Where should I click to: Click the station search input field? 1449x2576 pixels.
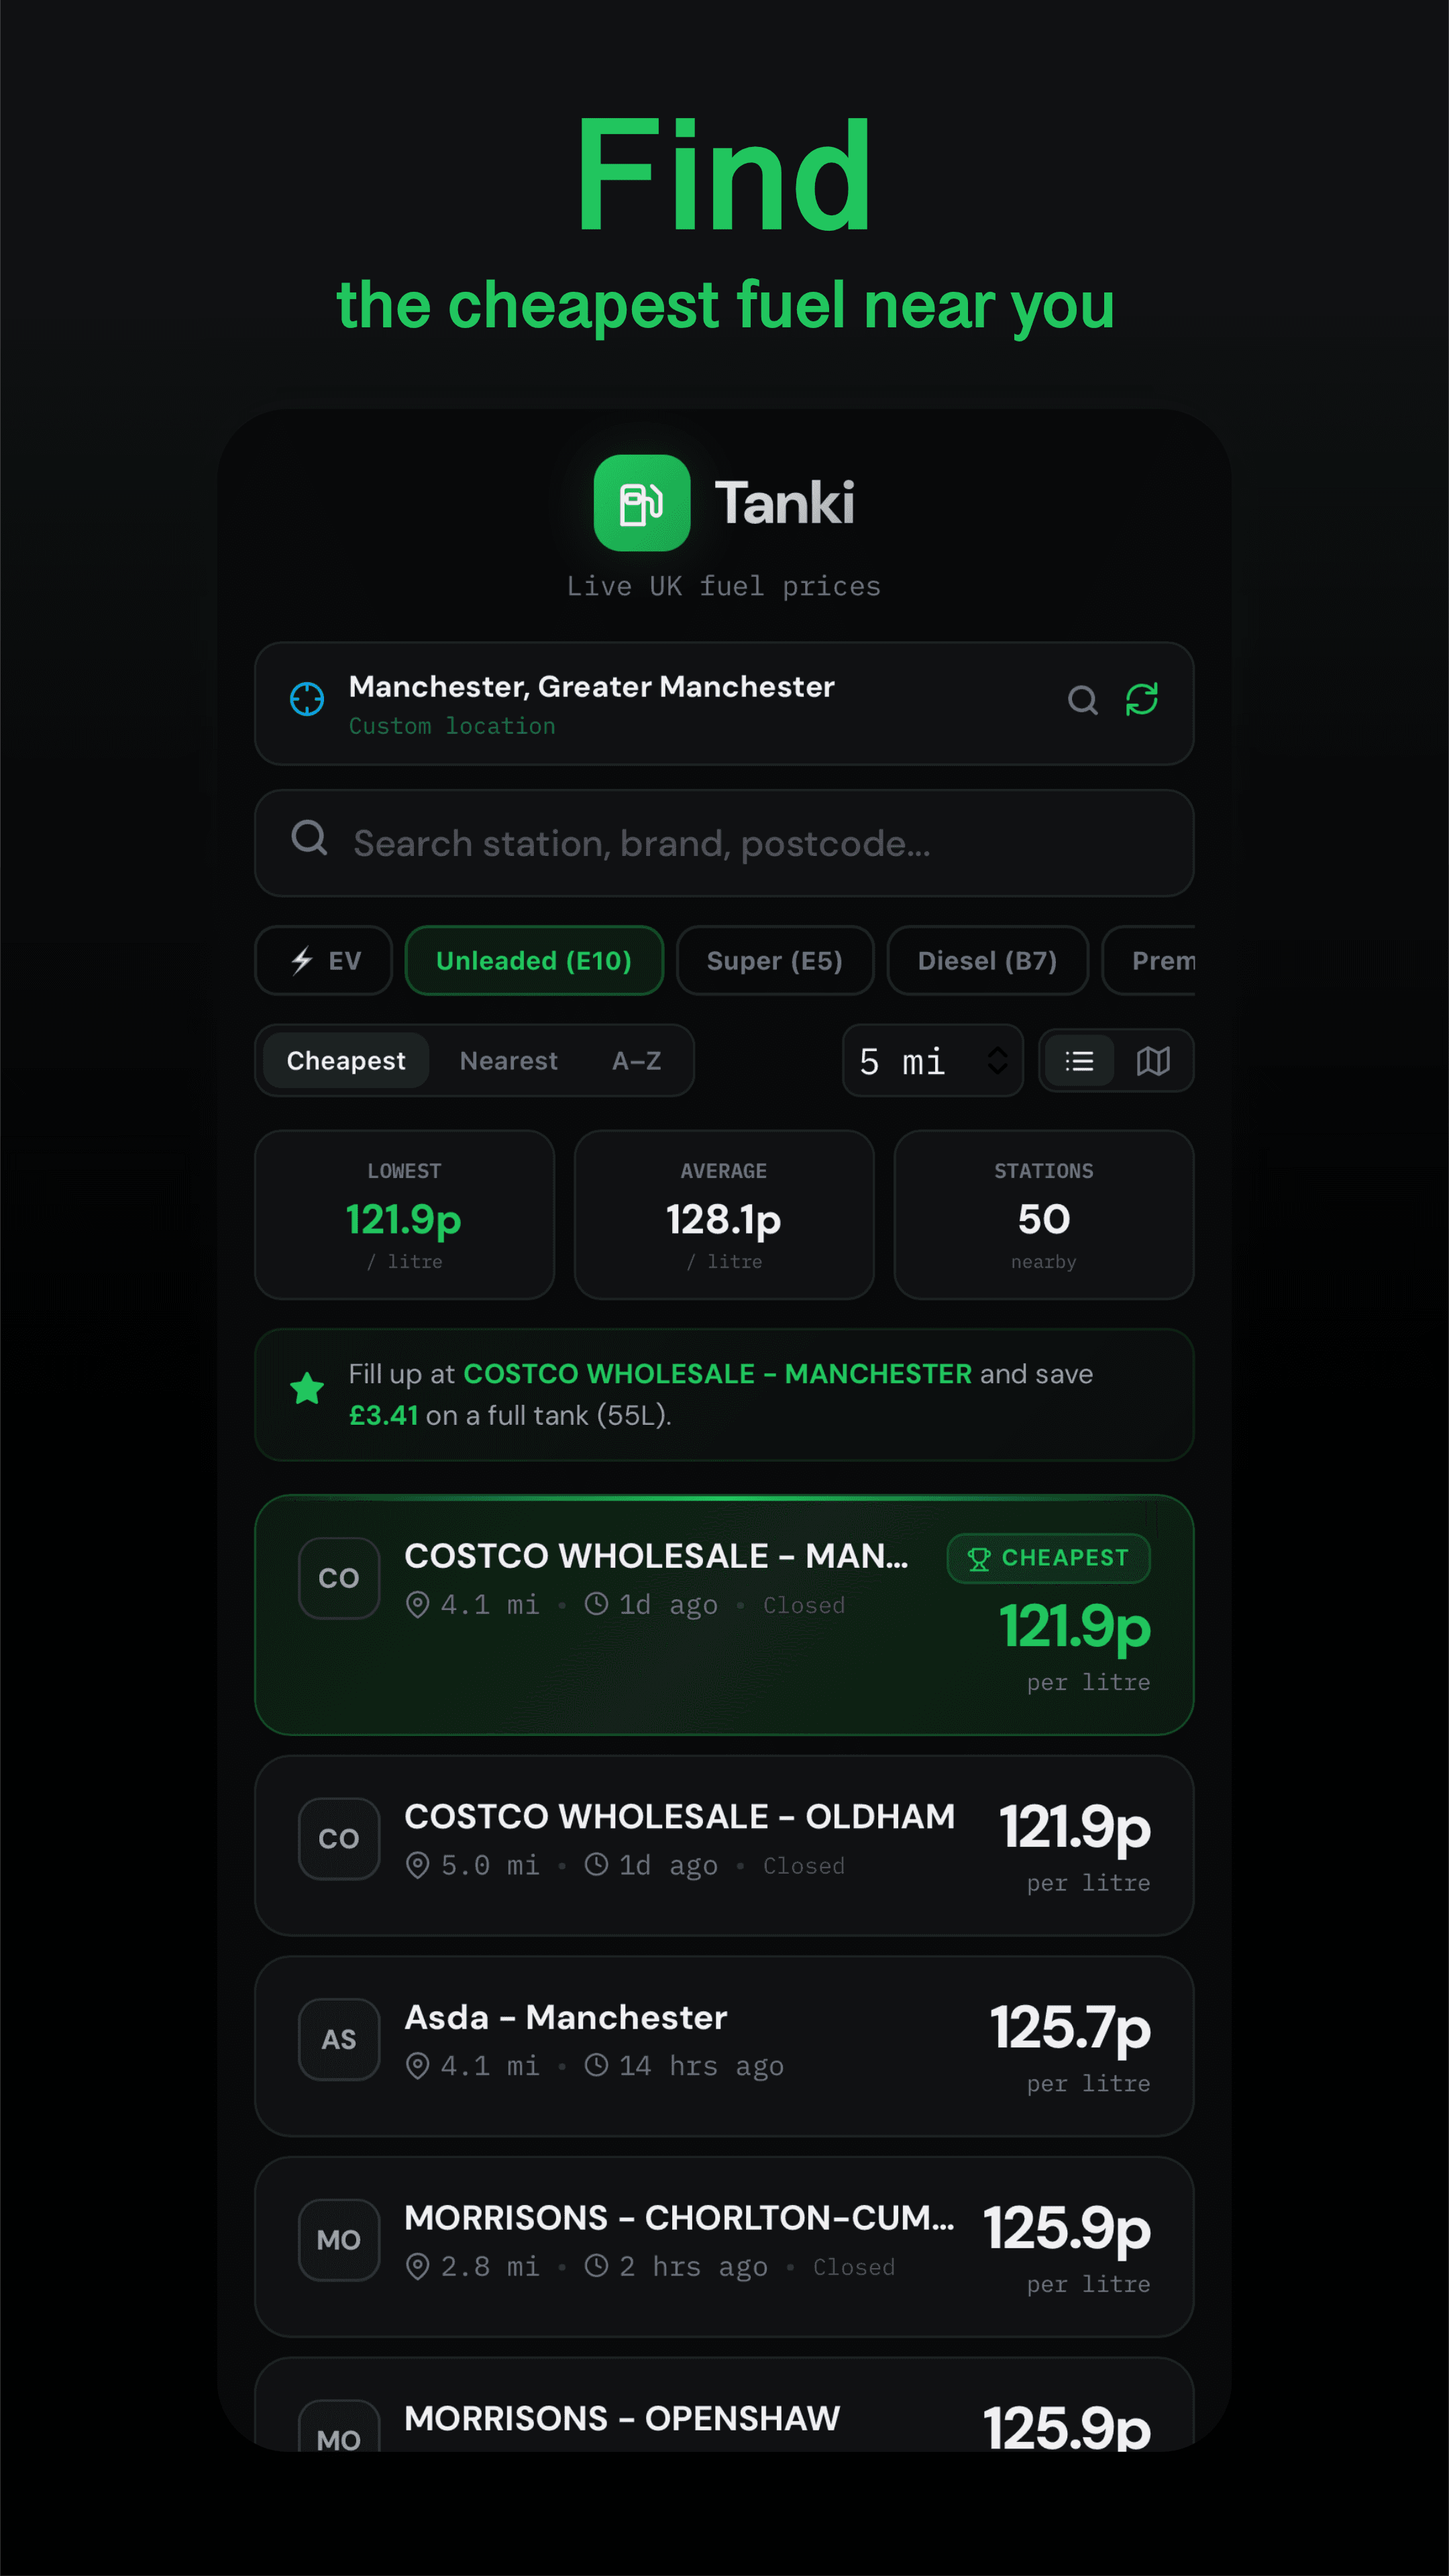click(724, 843)
